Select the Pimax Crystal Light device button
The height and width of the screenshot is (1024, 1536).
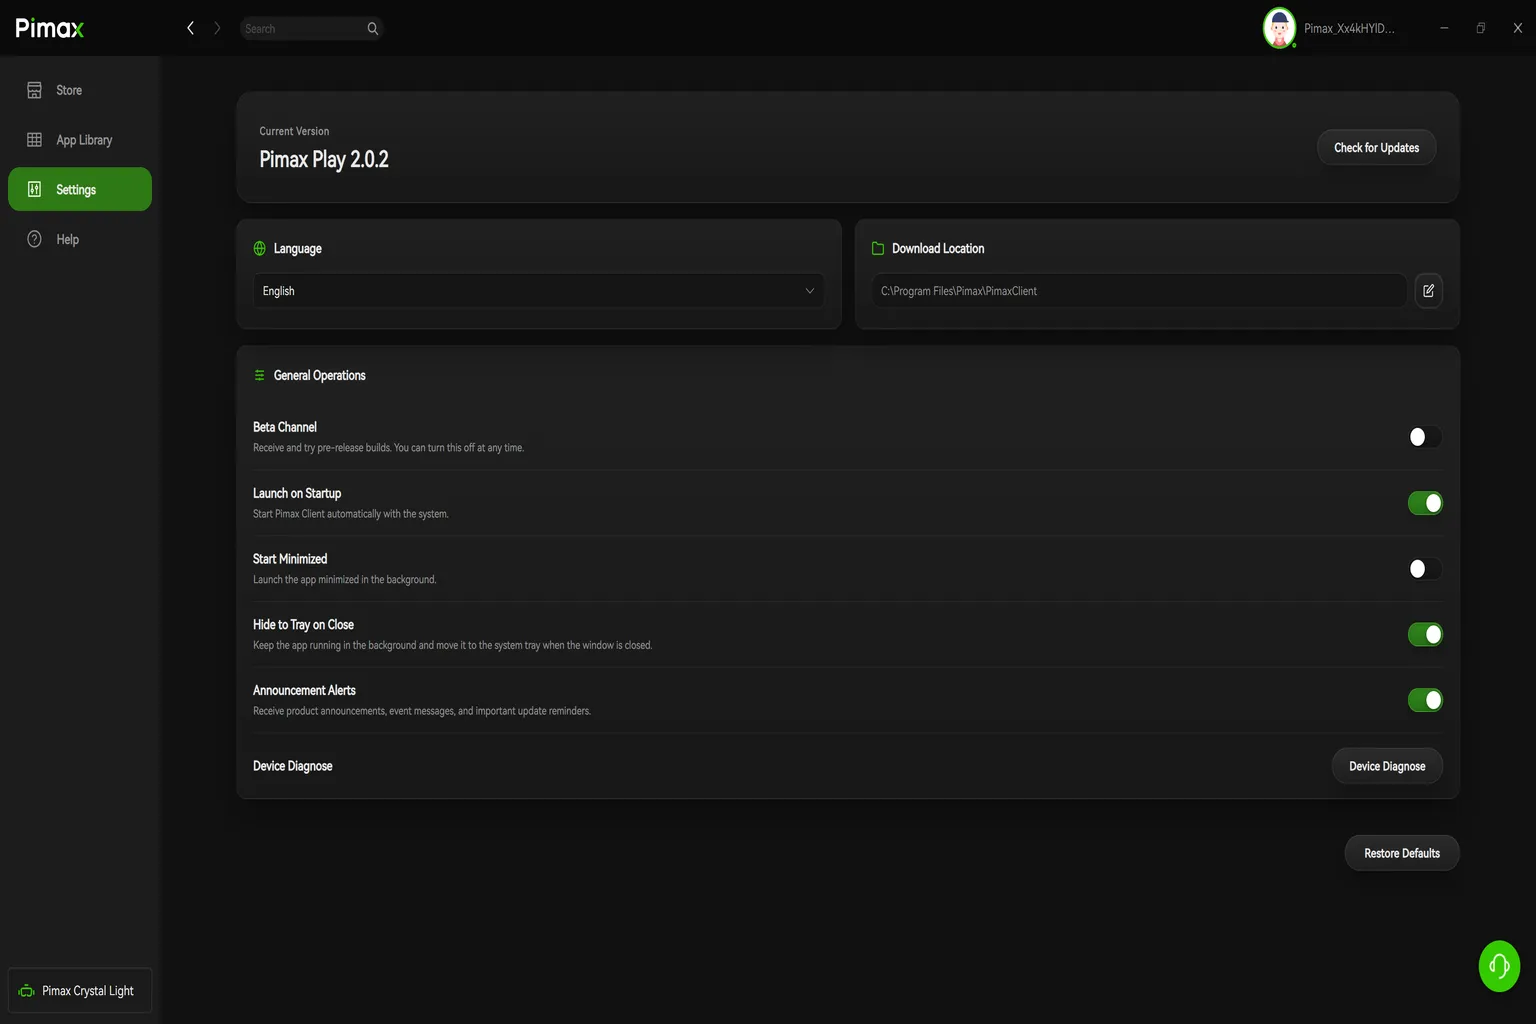pos(80,991)
